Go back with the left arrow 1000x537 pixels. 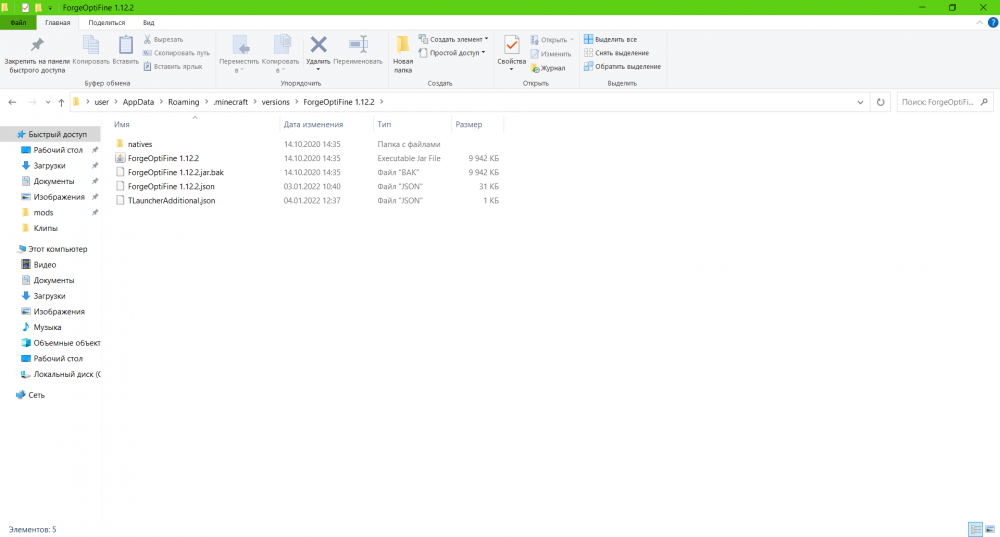tap(12, 102)
